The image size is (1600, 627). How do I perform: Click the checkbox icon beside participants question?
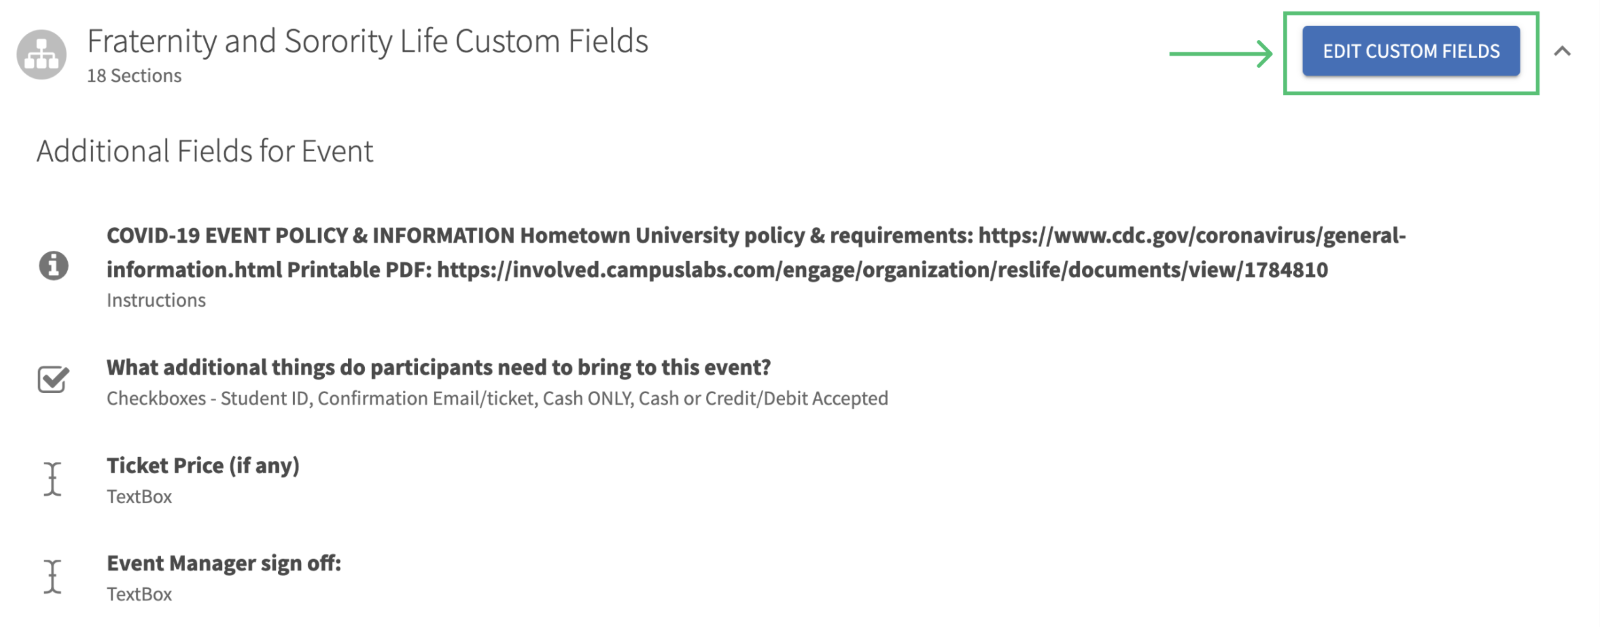click(53, 380)
